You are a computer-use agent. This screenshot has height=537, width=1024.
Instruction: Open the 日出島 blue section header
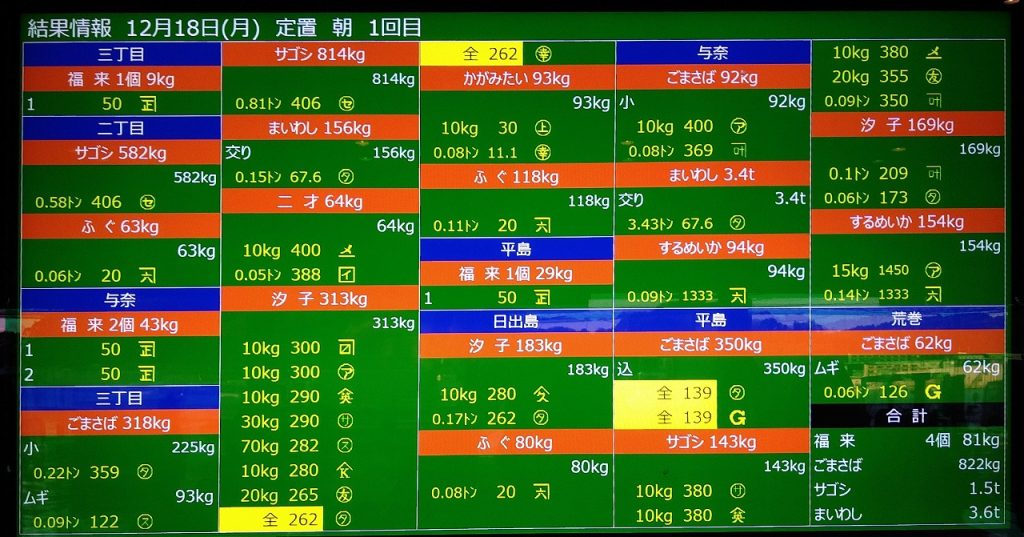point(516,321)
